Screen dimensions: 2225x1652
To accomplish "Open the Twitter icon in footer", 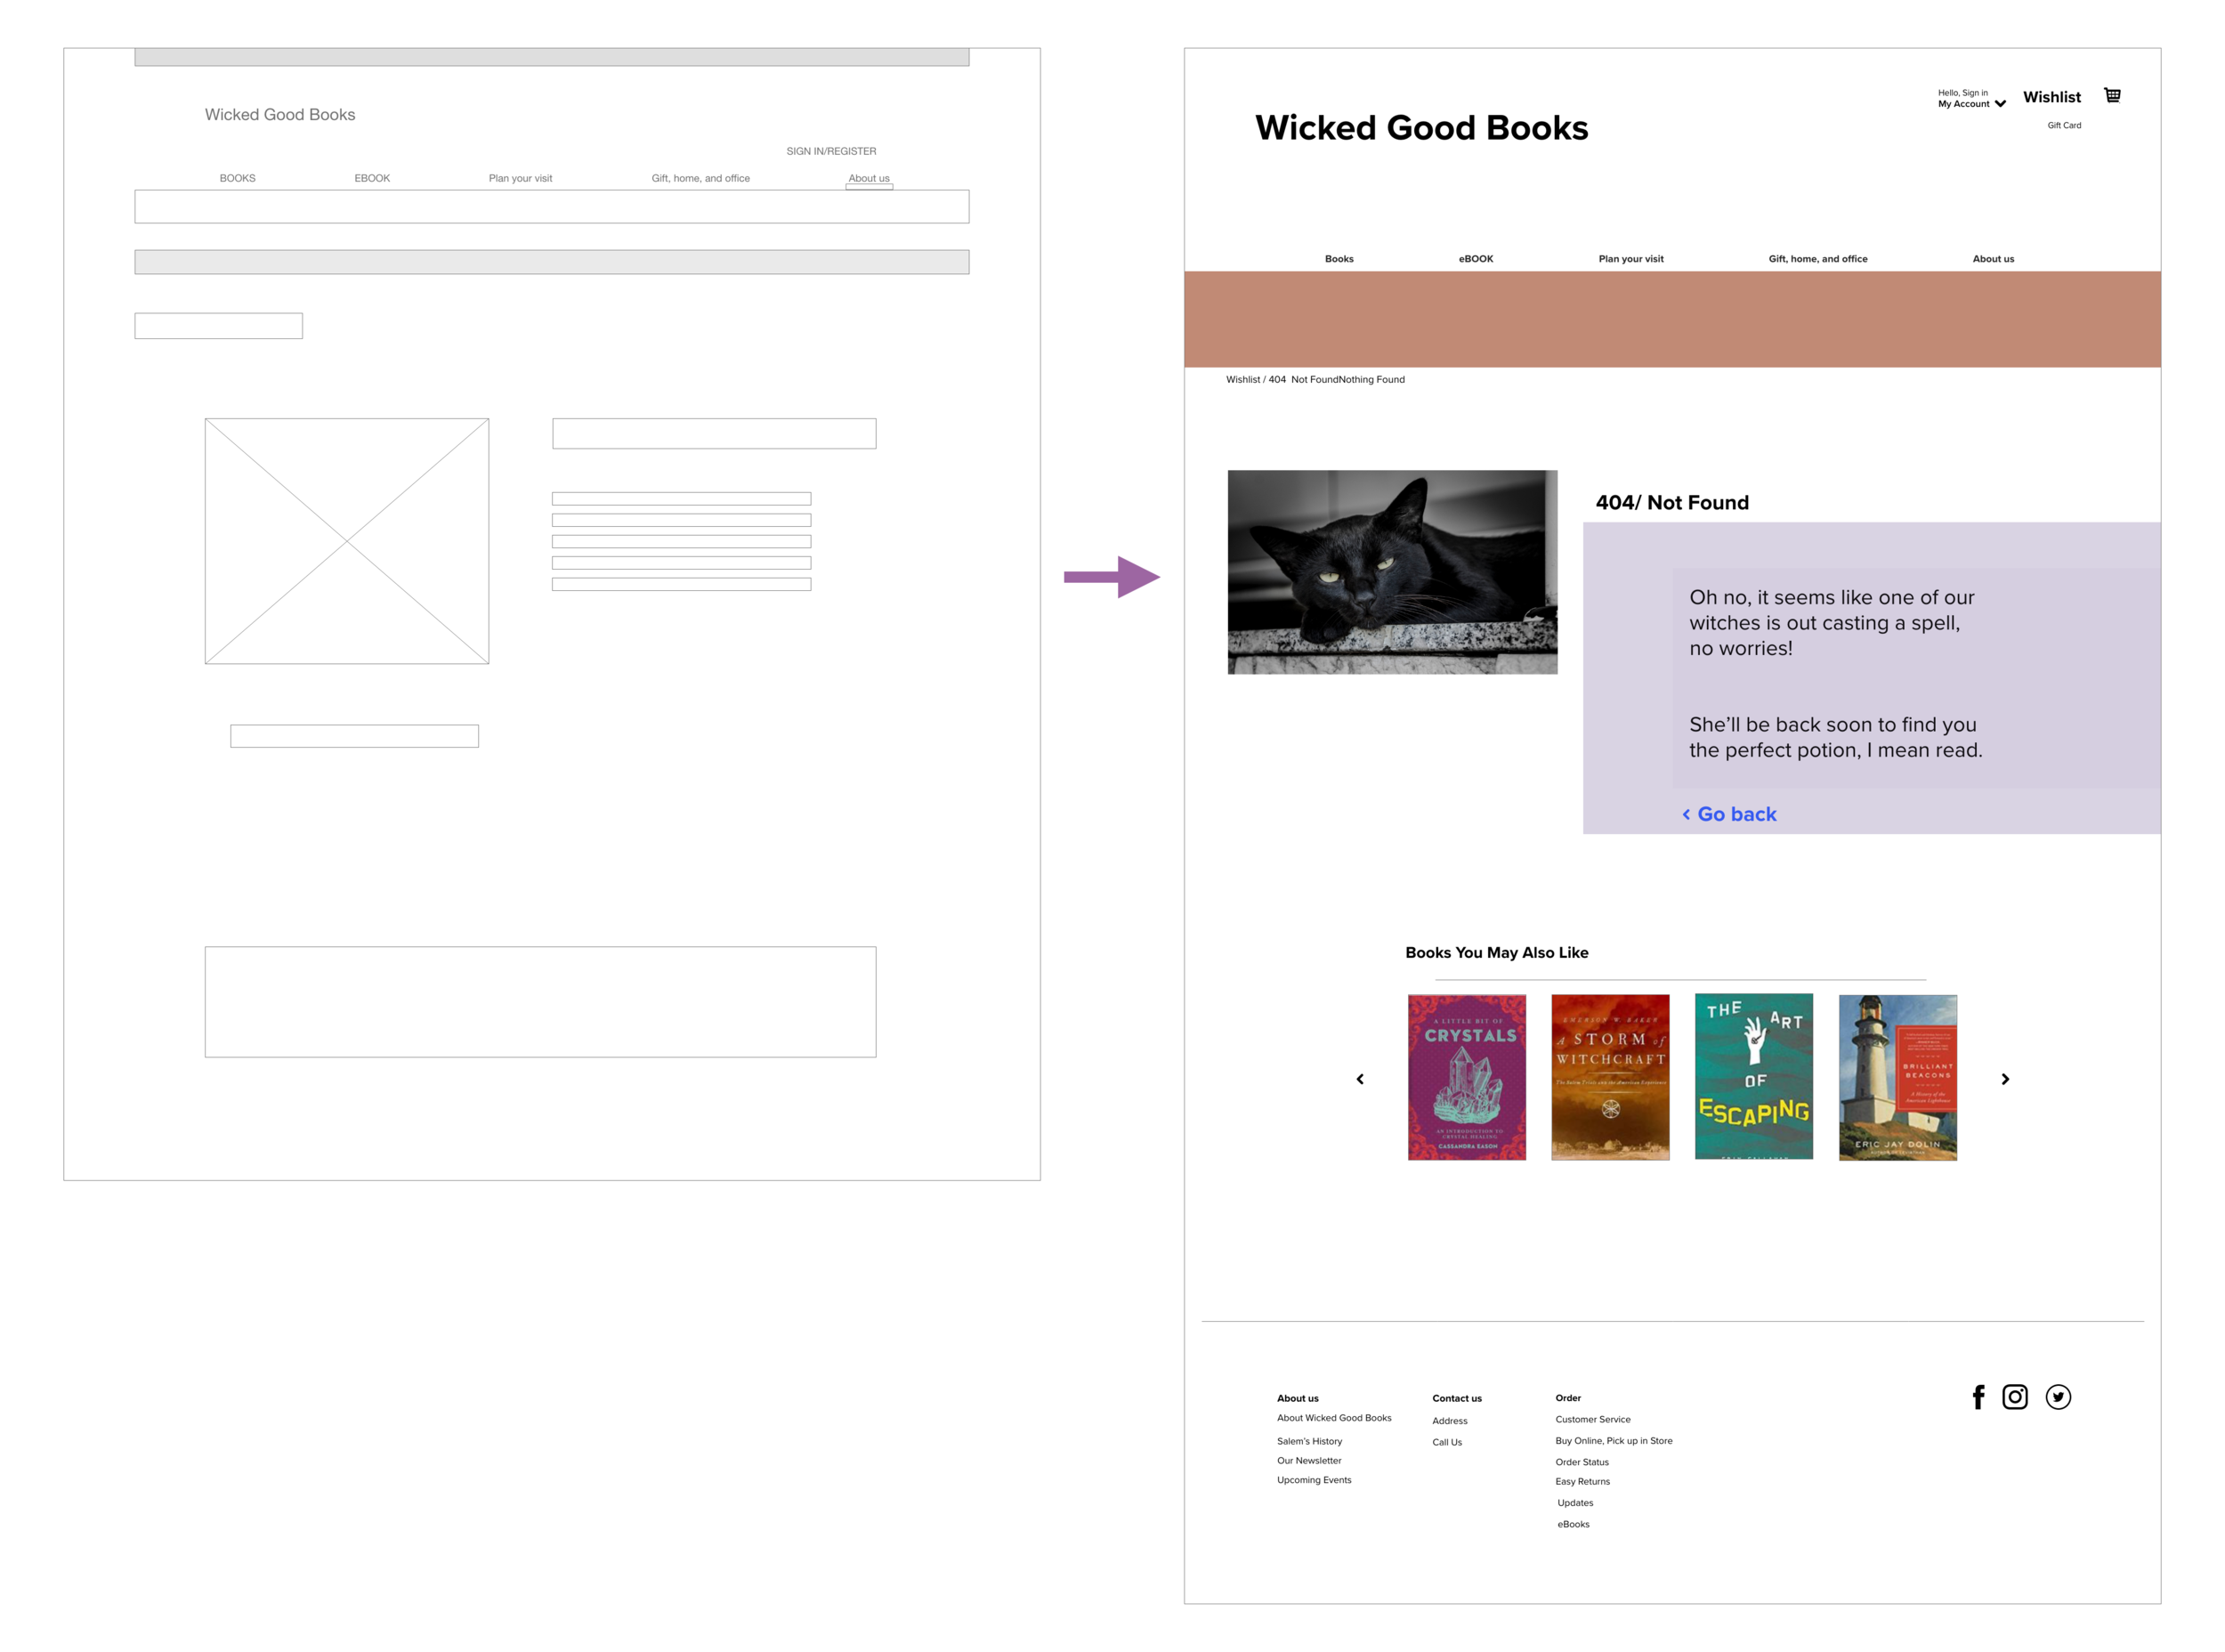I will 2057,1397.
